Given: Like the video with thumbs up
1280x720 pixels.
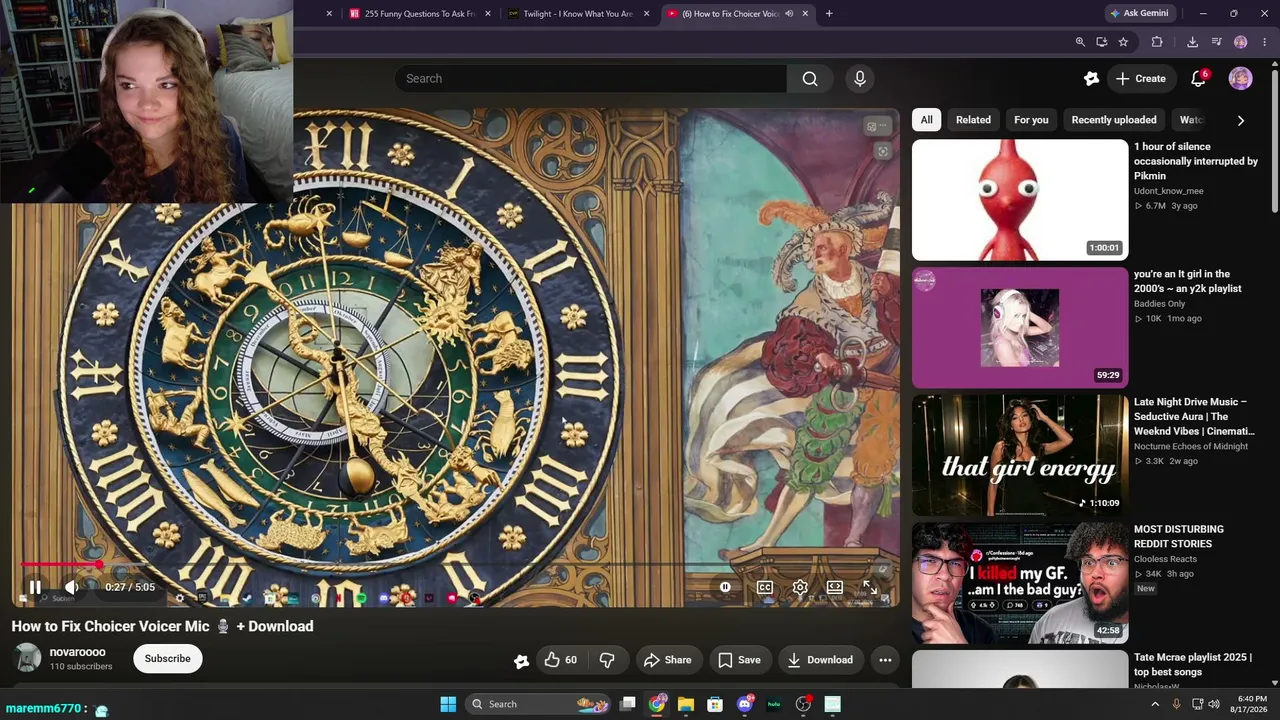Looking at the screenshot, I should point(561,660).
